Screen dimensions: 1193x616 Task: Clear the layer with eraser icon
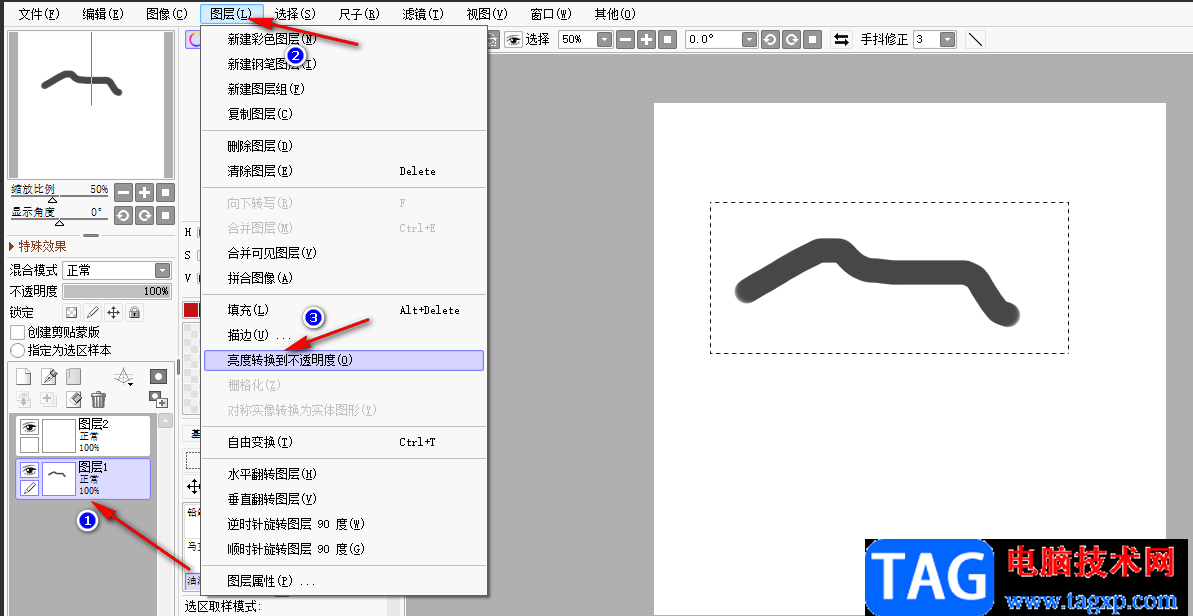pyautogui.click(x=74, y=399)
